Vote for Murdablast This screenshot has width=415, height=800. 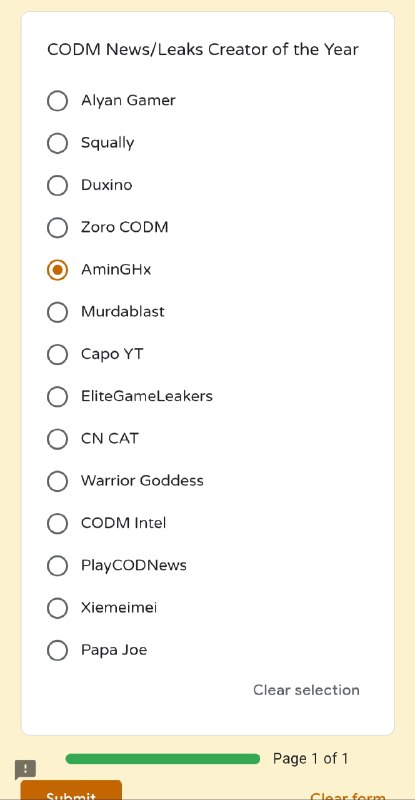coord(57,312)
